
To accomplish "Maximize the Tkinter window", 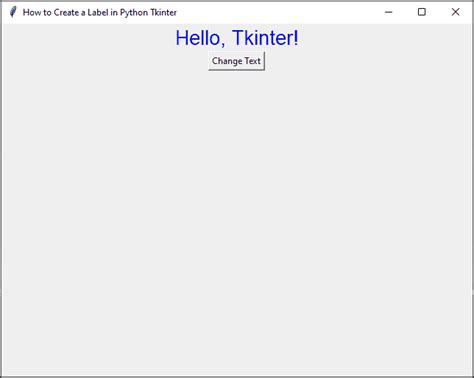I will pyautogui.click(x=422, y=12).
